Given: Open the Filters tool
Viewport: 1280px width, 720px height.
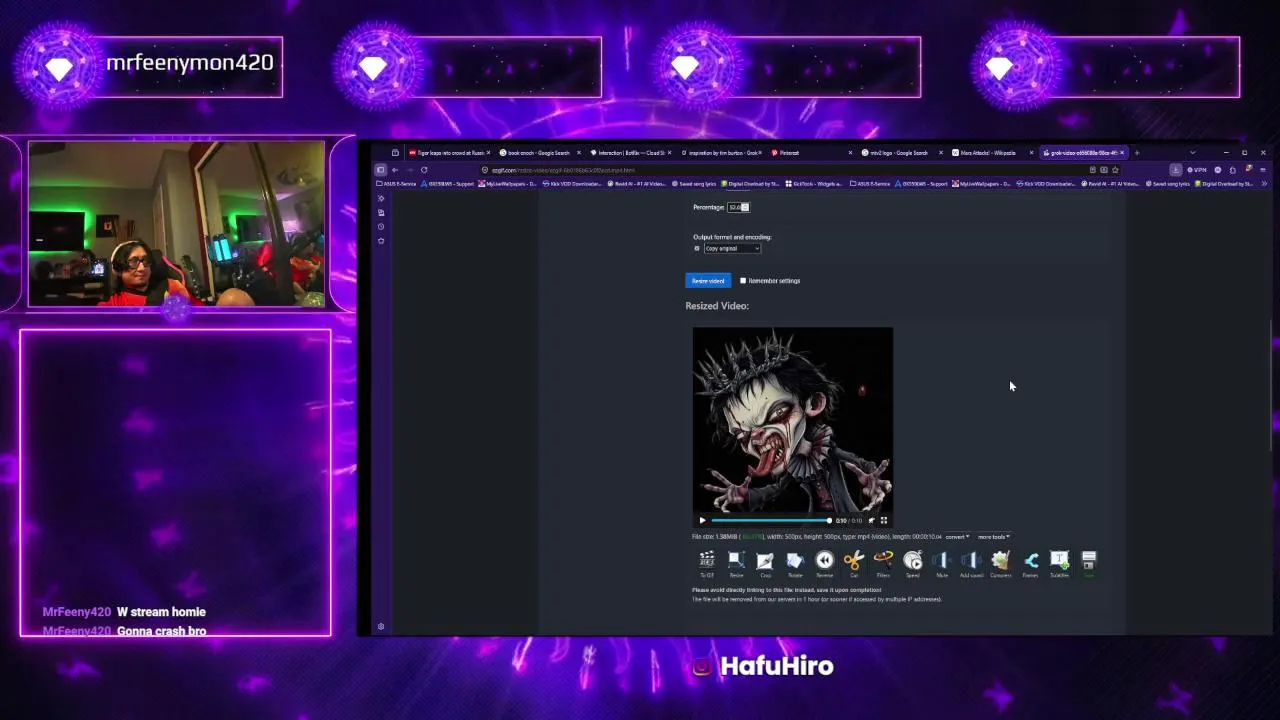Looking at the screenshot, I should pyautogui.click(x=883, y=563).
